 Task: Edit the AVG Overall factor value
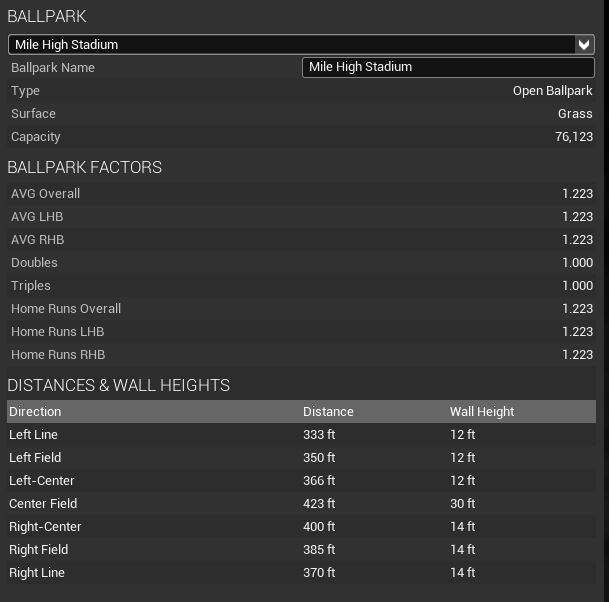click(x=577, y=194)
